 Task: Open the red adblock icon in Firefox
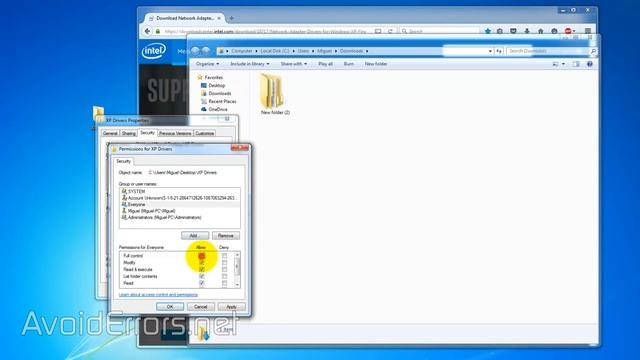coord(568,31)
